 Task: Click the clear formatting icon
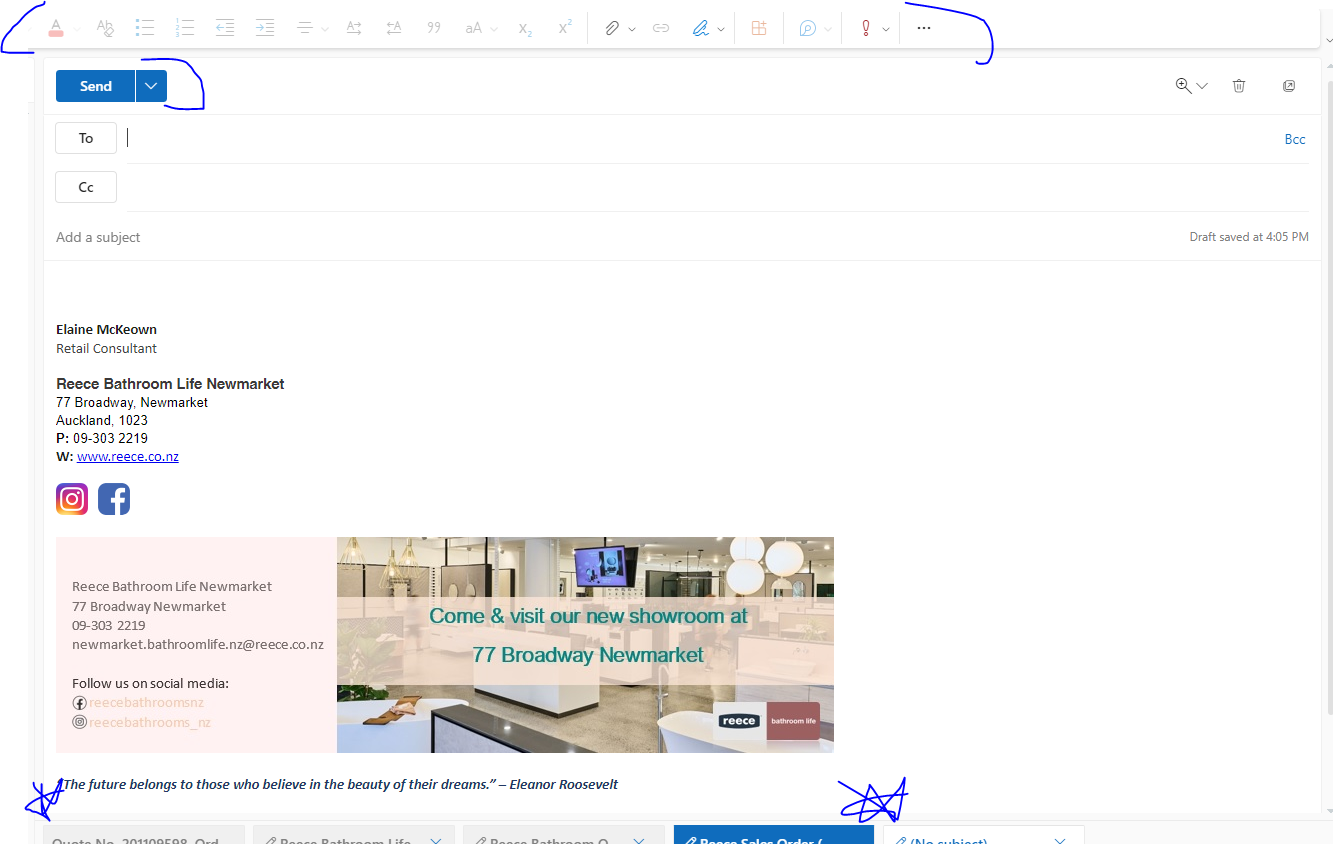tap(105, 28)
